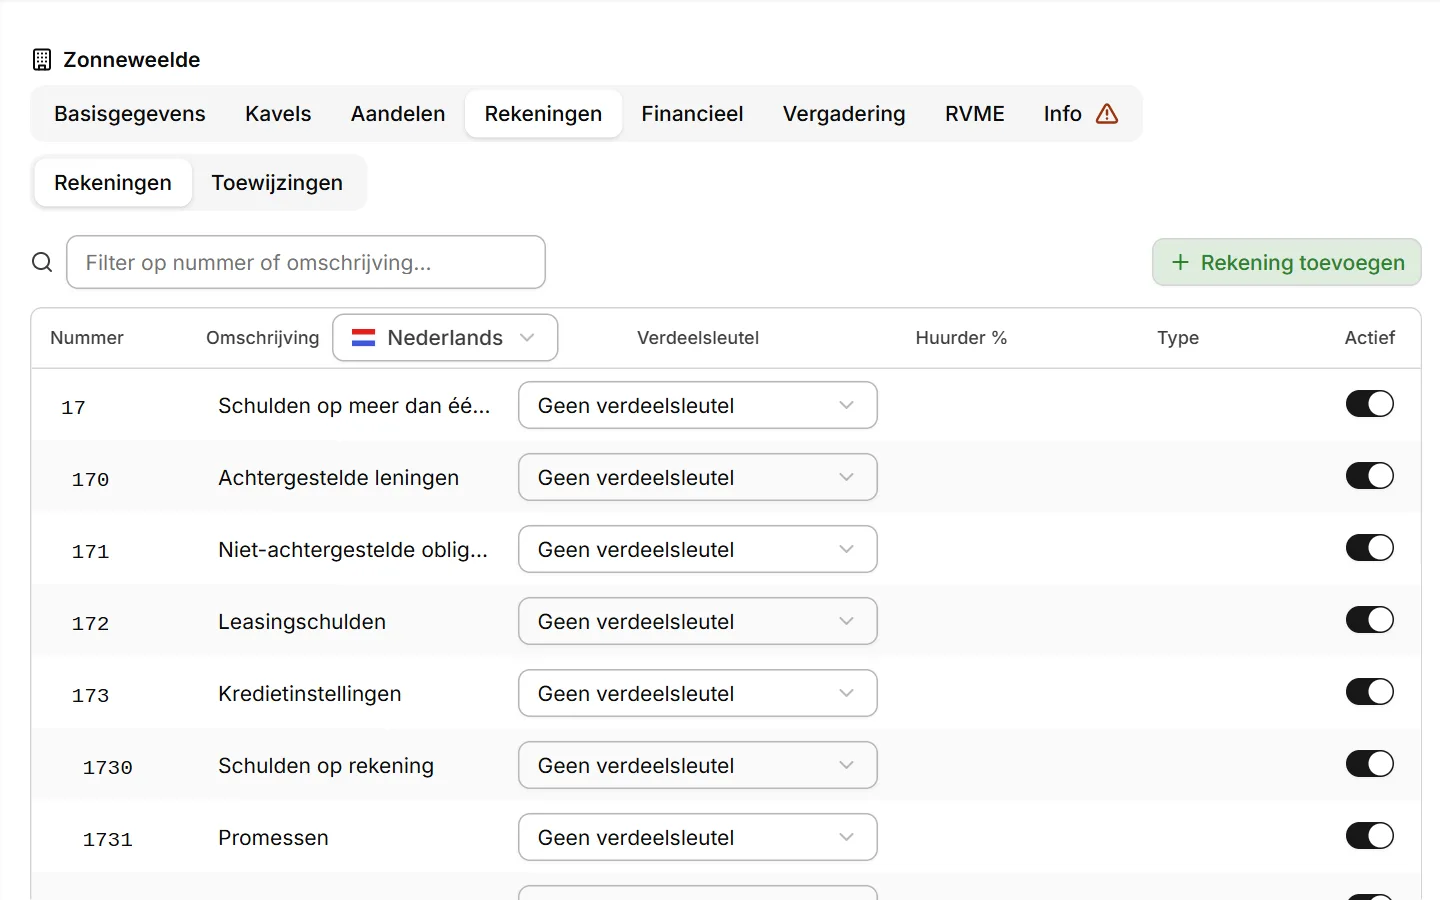Open verdeelsleutel dropdown for account 17
1440x900 pixels.
click(698, 405)
